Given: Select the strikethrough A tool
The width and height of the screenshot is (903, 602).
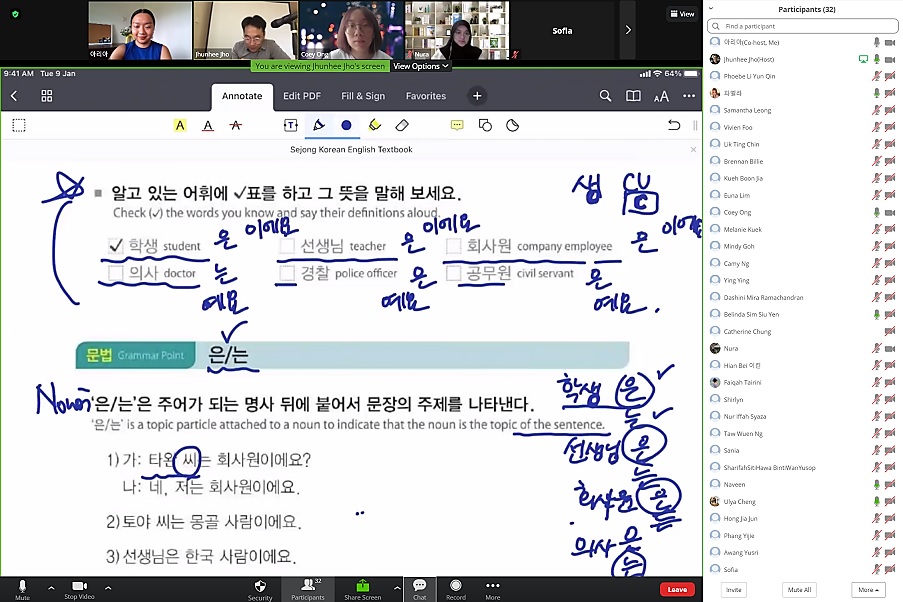Looking at the screenshot, I should [236, 125].
